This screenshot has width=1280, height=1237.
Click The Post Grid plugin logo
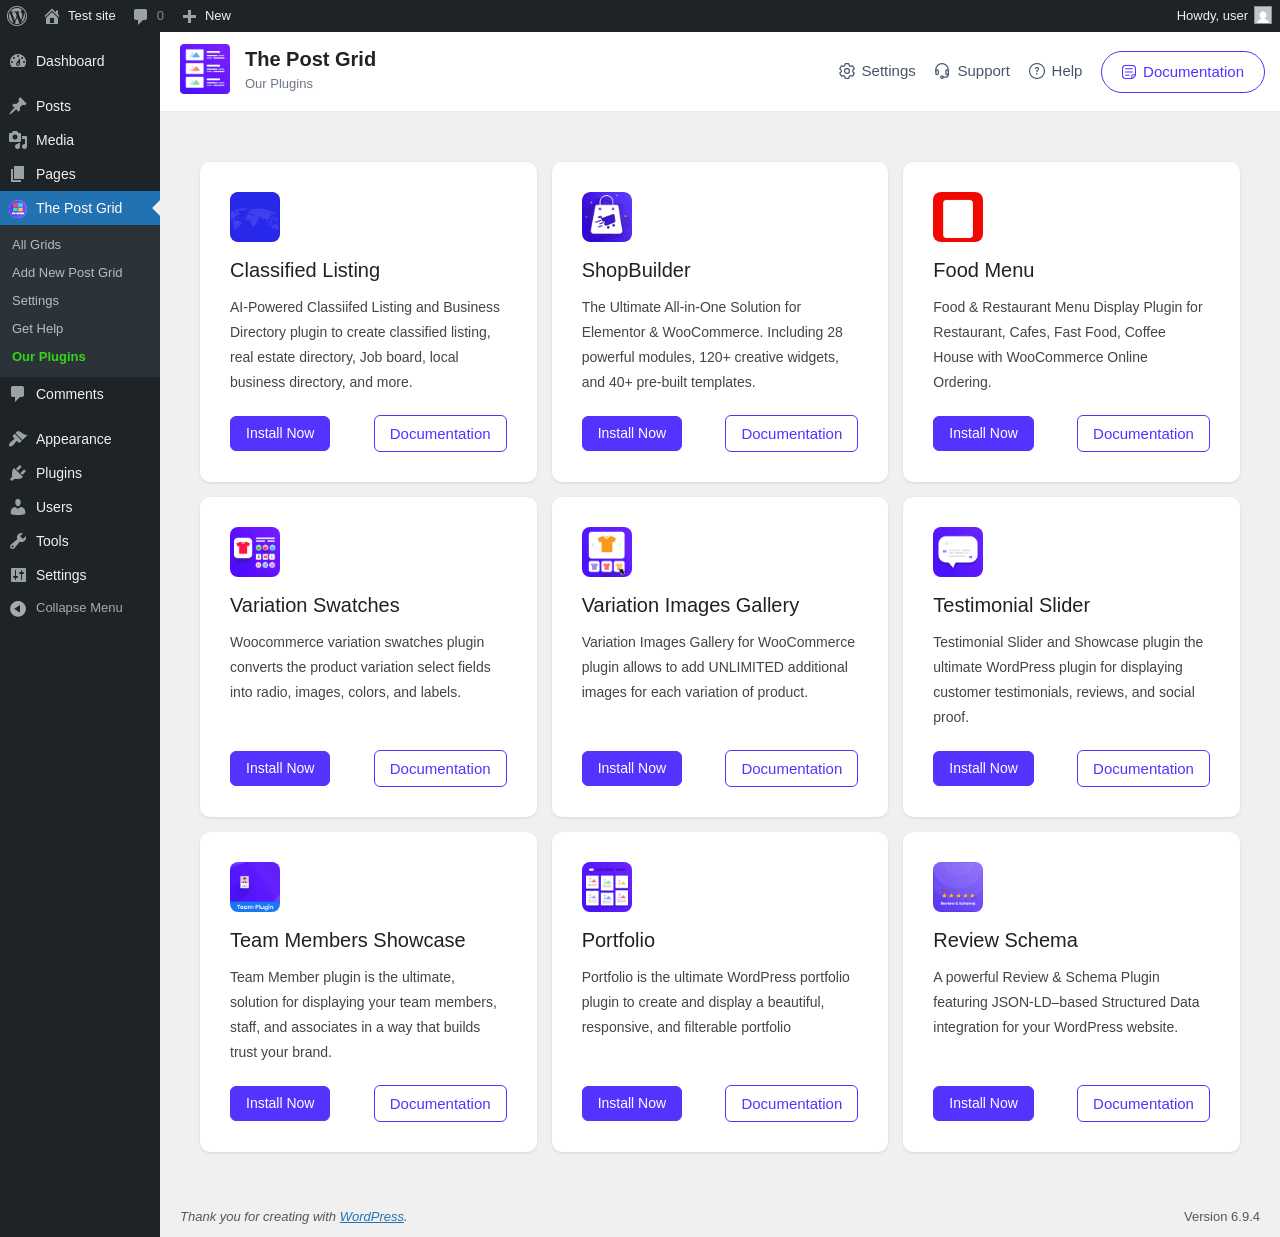pos(205,69)
